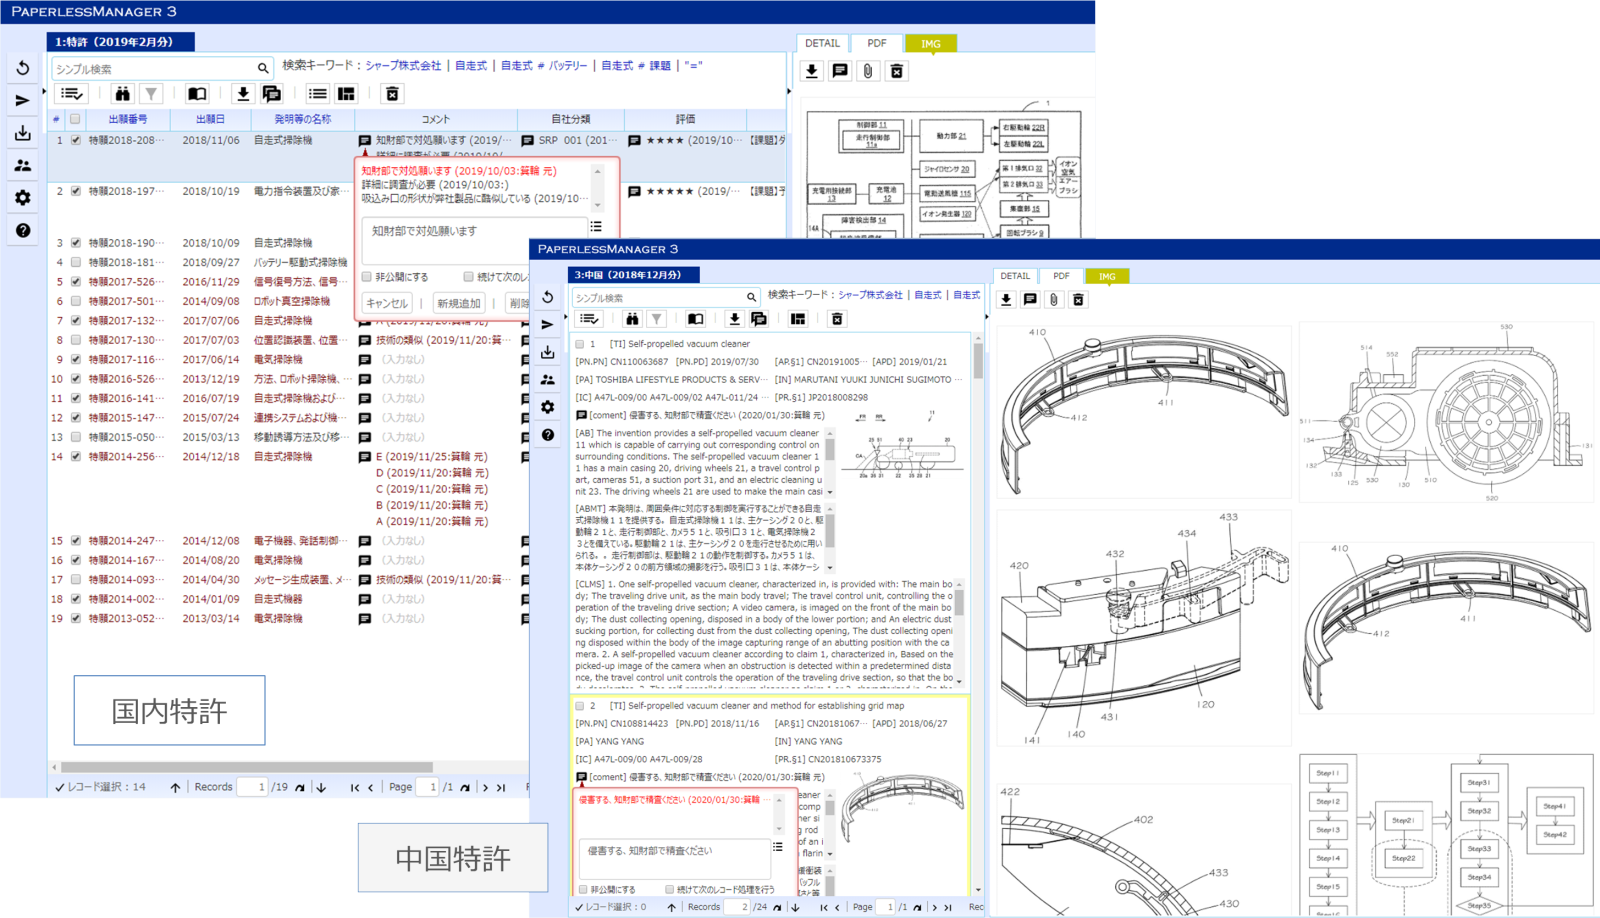Viewport: 1600px width, 918px height.
Task: Toggle the 非公開にする checkbox in comment popup
Action: click(367, 277)
